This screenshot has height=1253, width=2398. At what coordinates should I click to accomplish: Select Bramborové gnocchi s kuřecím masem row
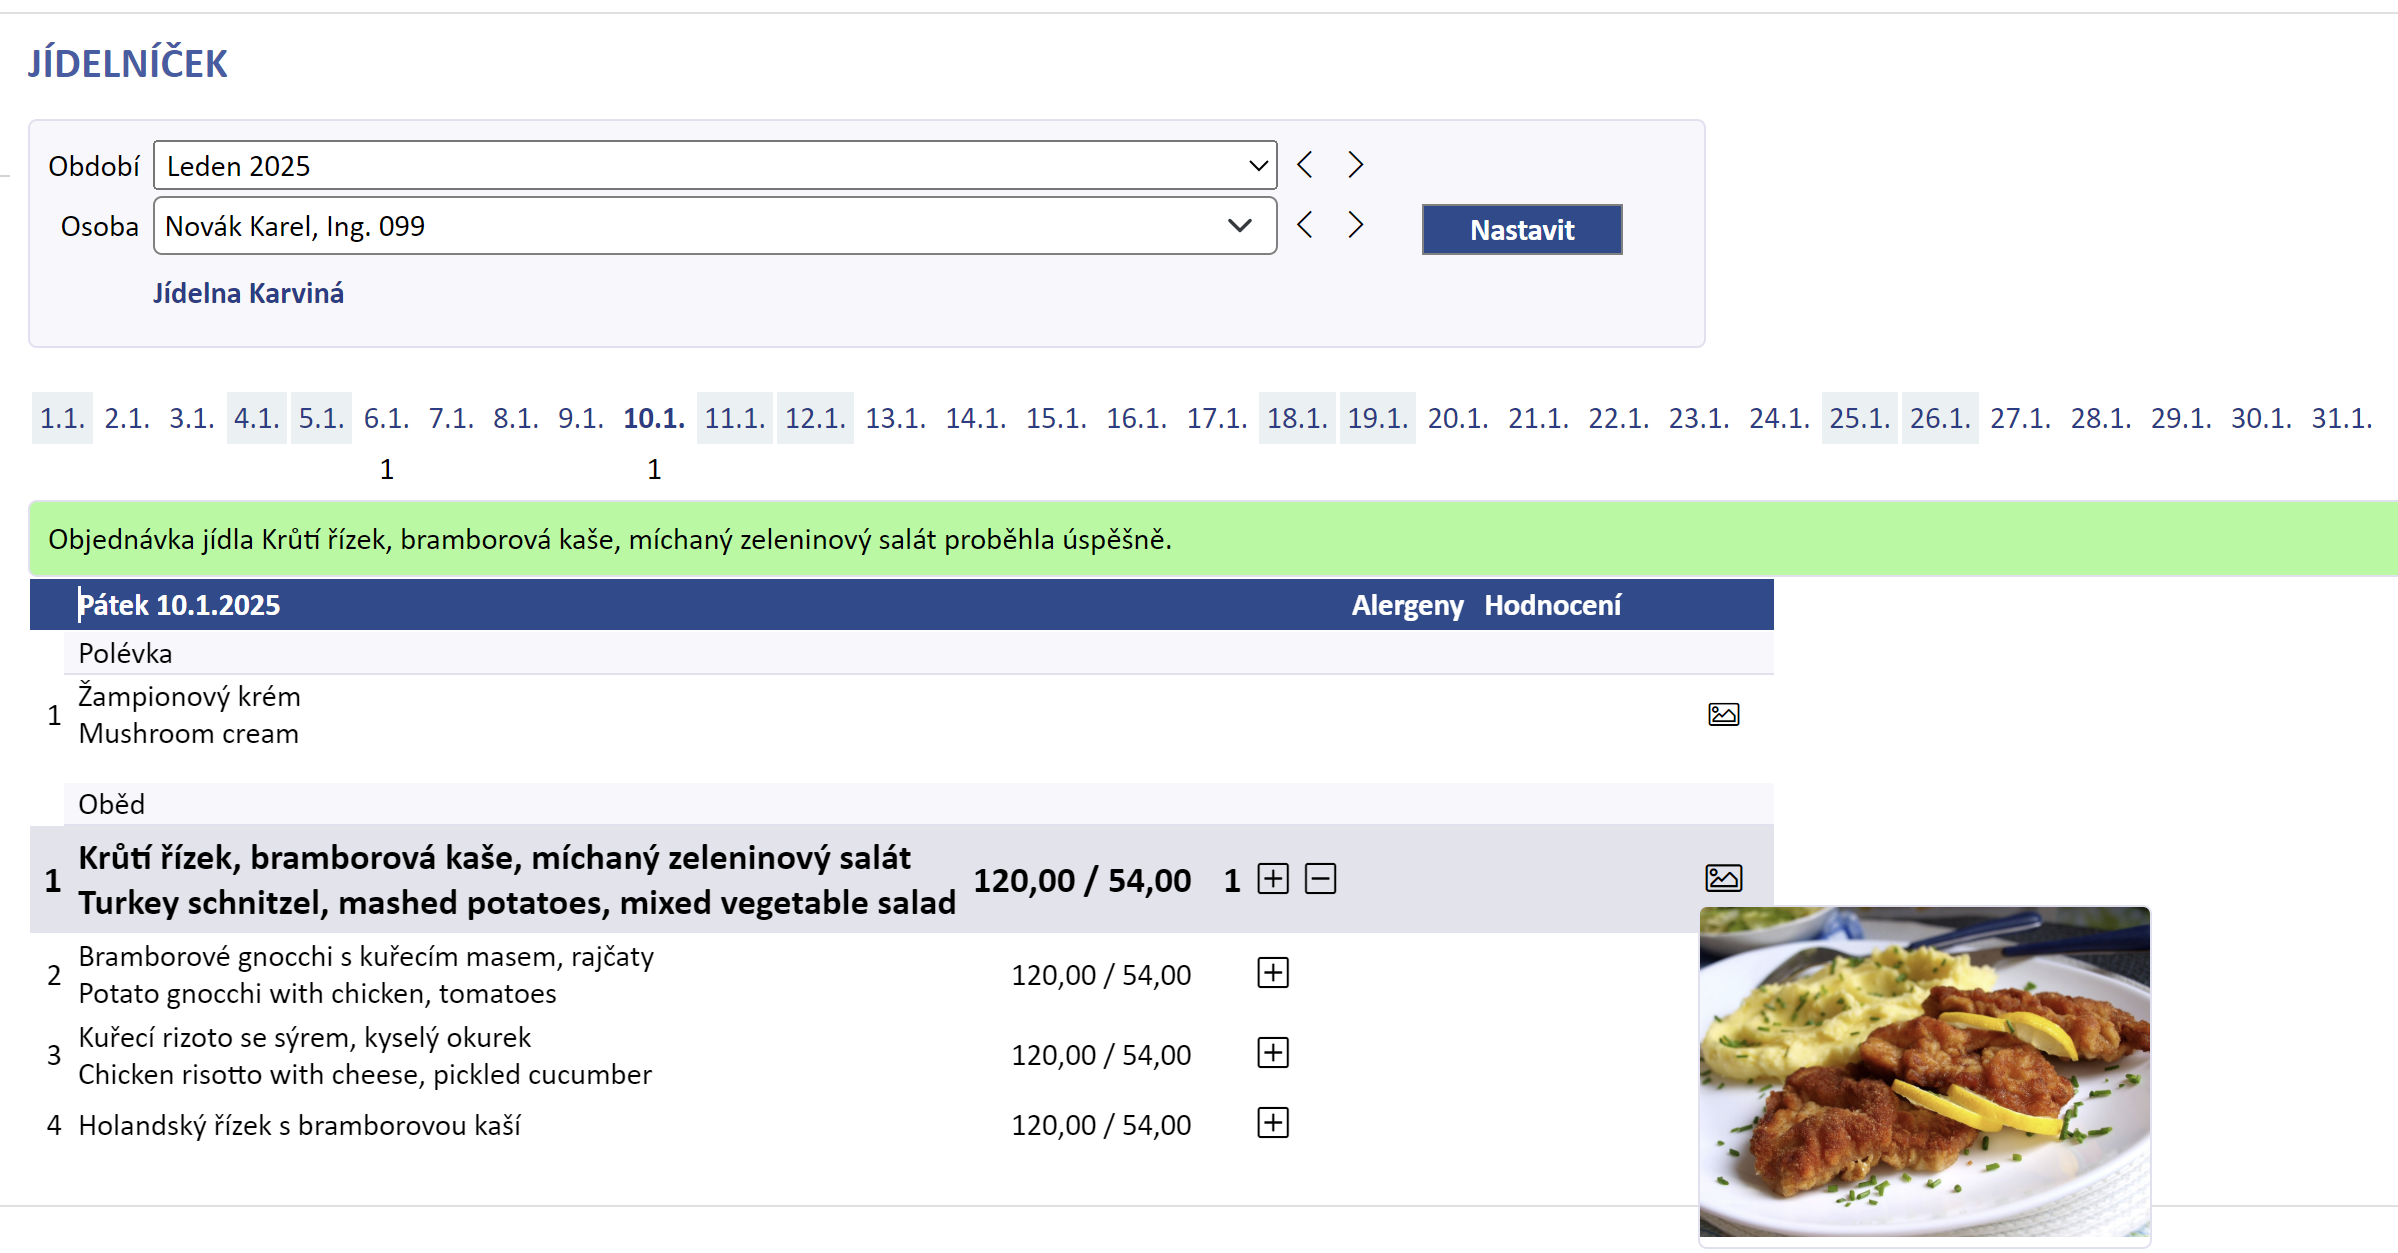[902, 975]
